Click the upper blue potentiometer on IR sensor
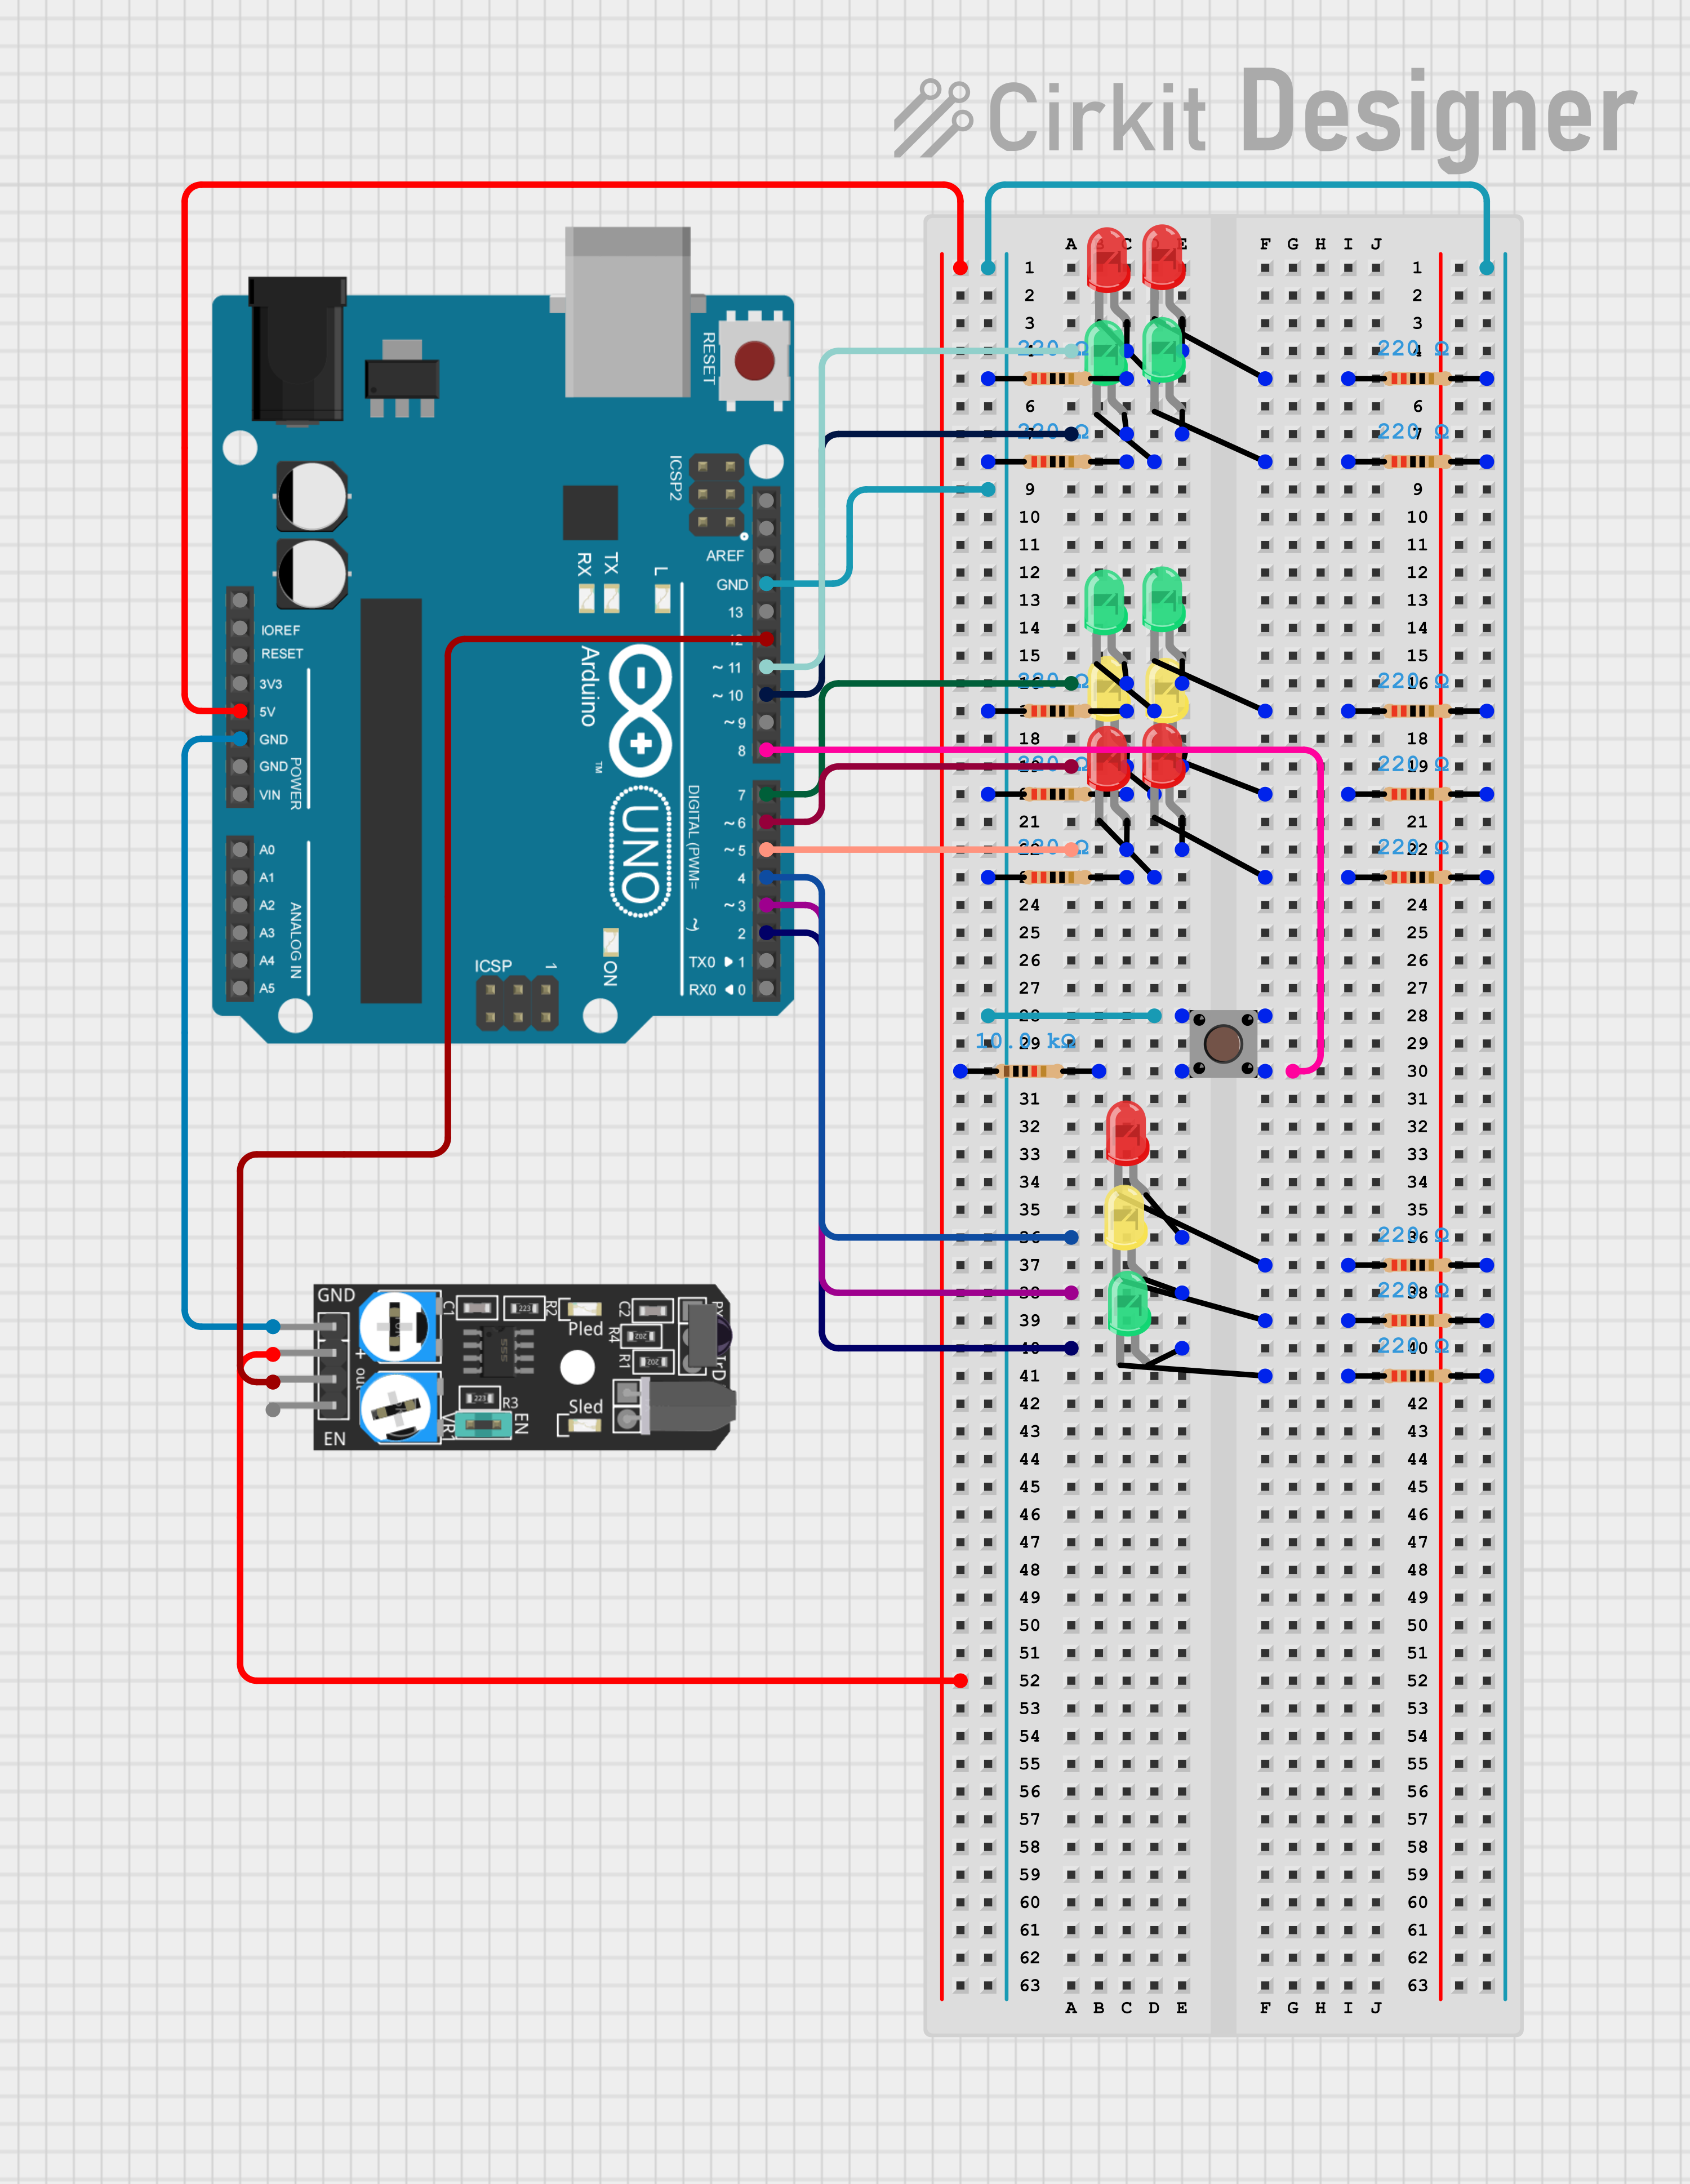The height and width of the screenshot is (2184, 1690). pos(399,1326)
